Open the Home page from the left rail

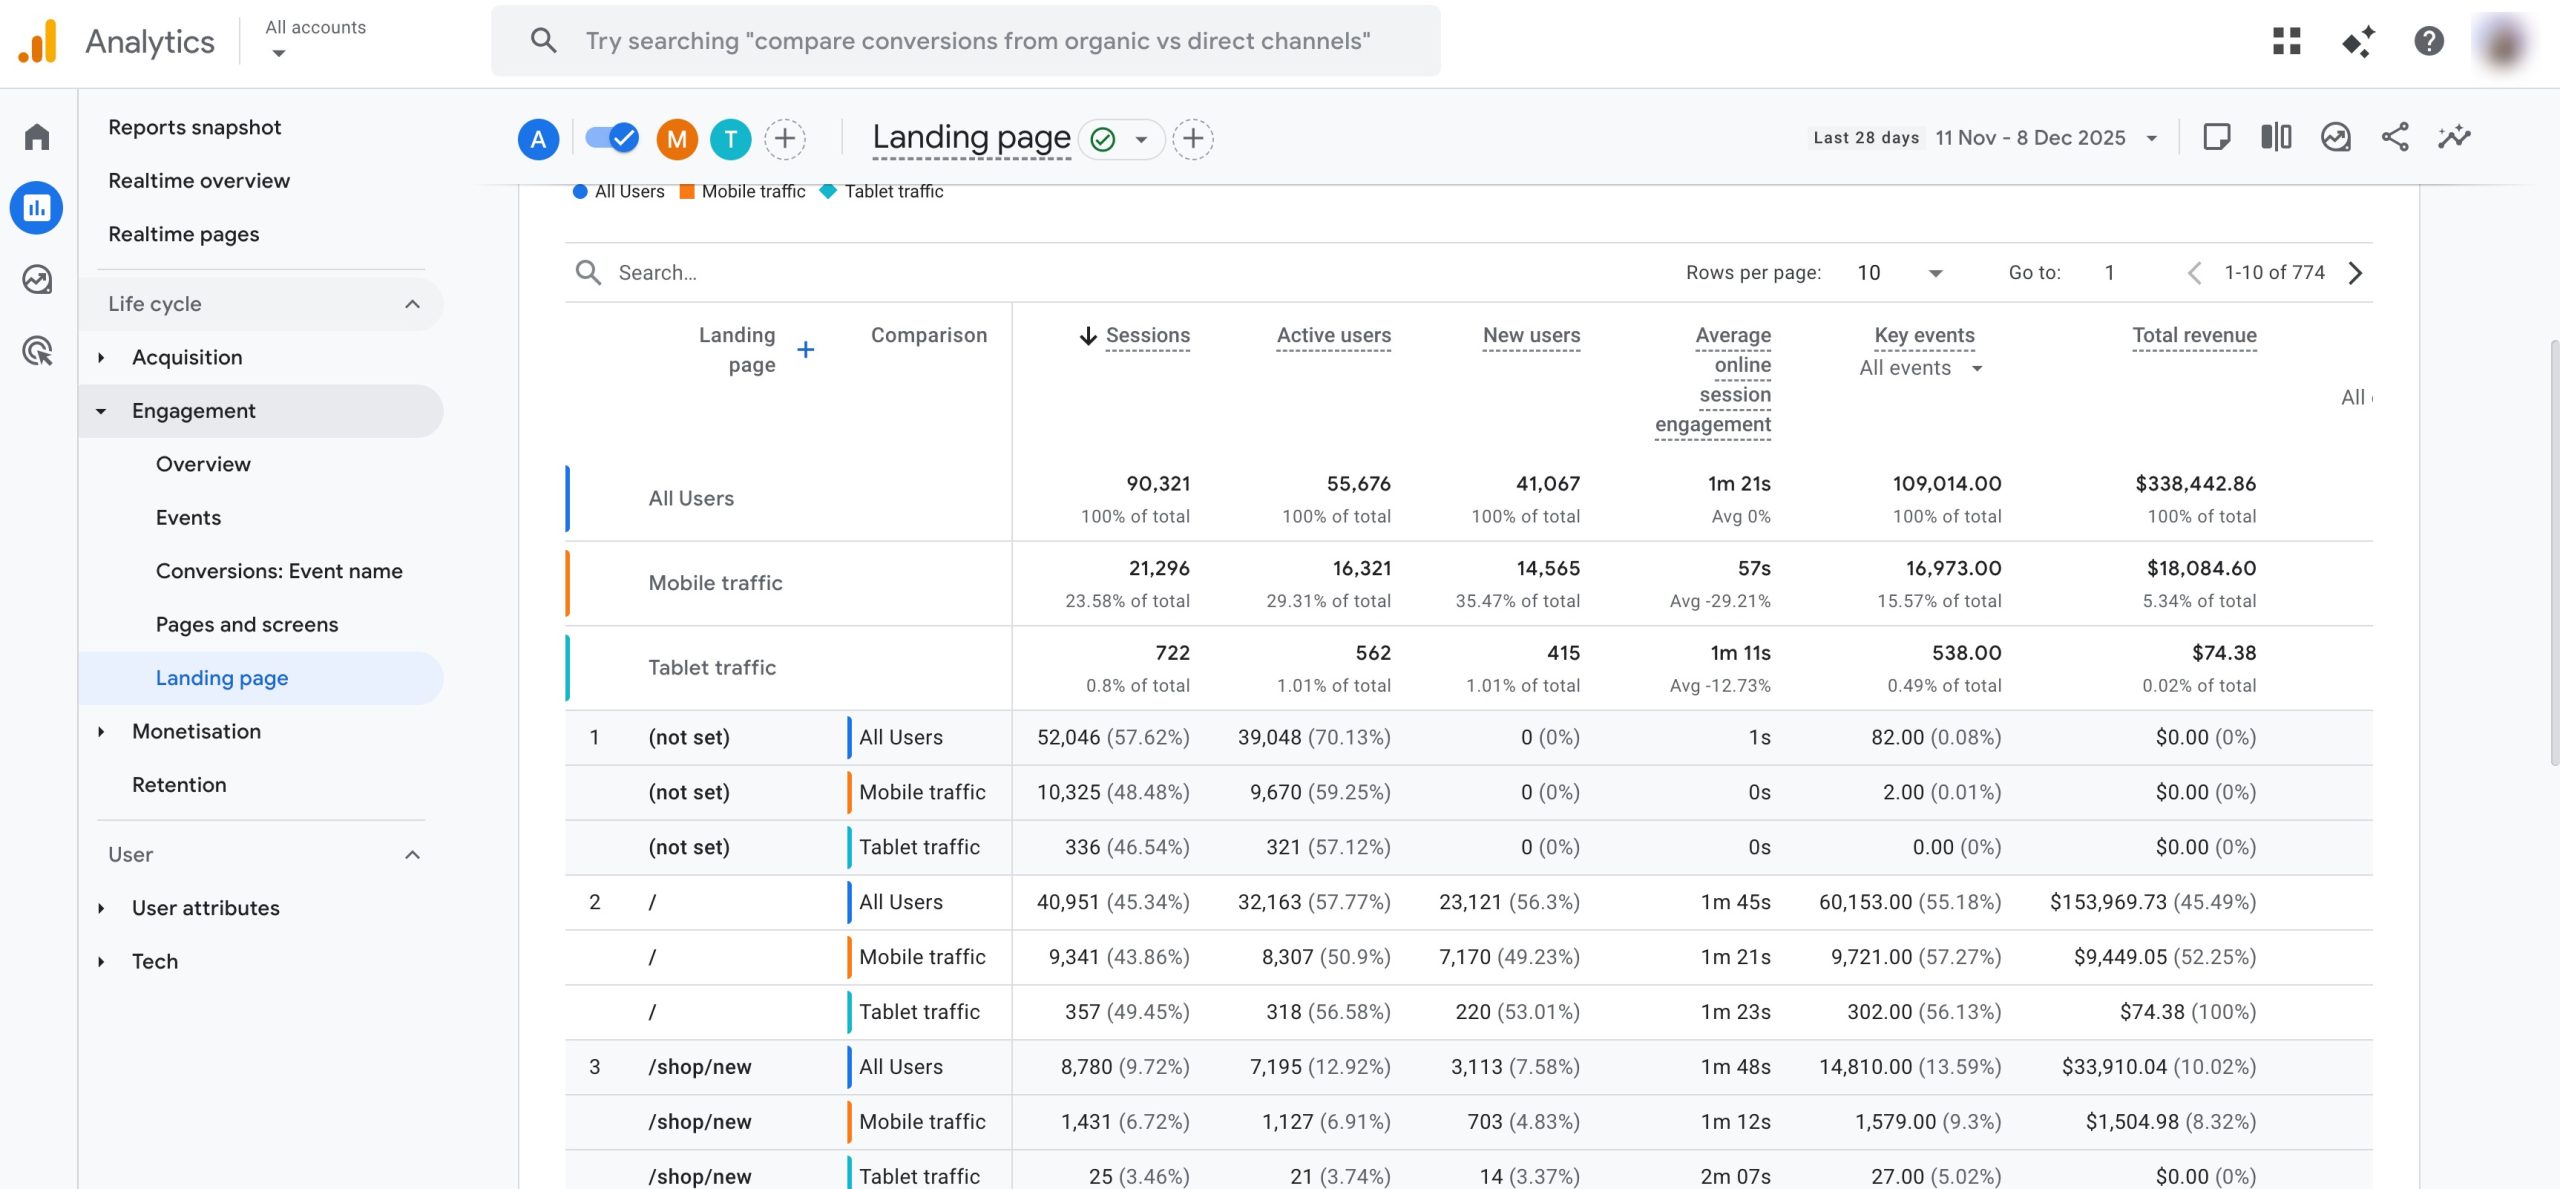click(x=36, y=136)
